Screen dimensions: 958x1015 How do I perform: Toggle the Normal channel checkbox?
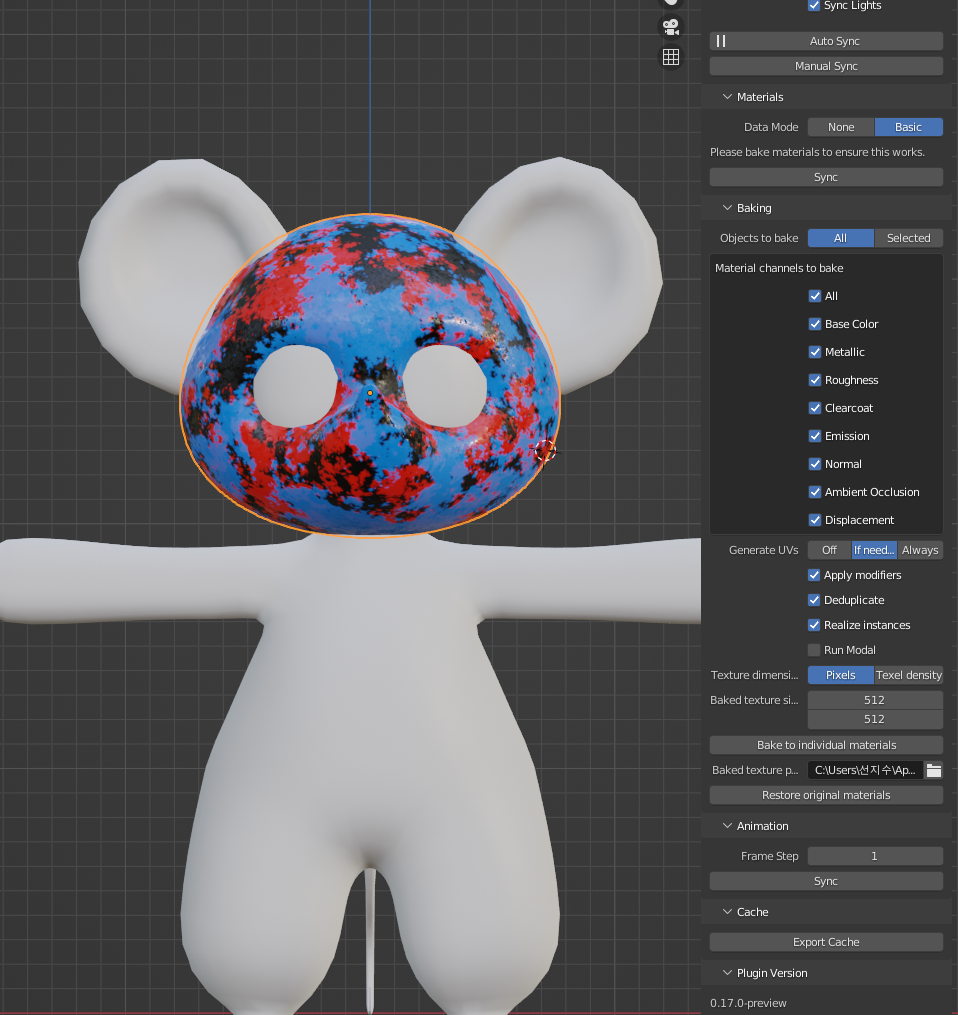[x=815, y=463]
